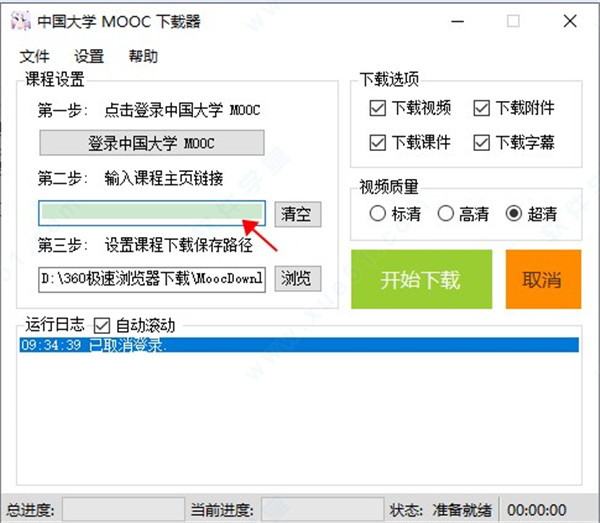The image size is (600, 523).
Task: Click the 登录中国大学 MOOC button
Action: pos(152,143)
